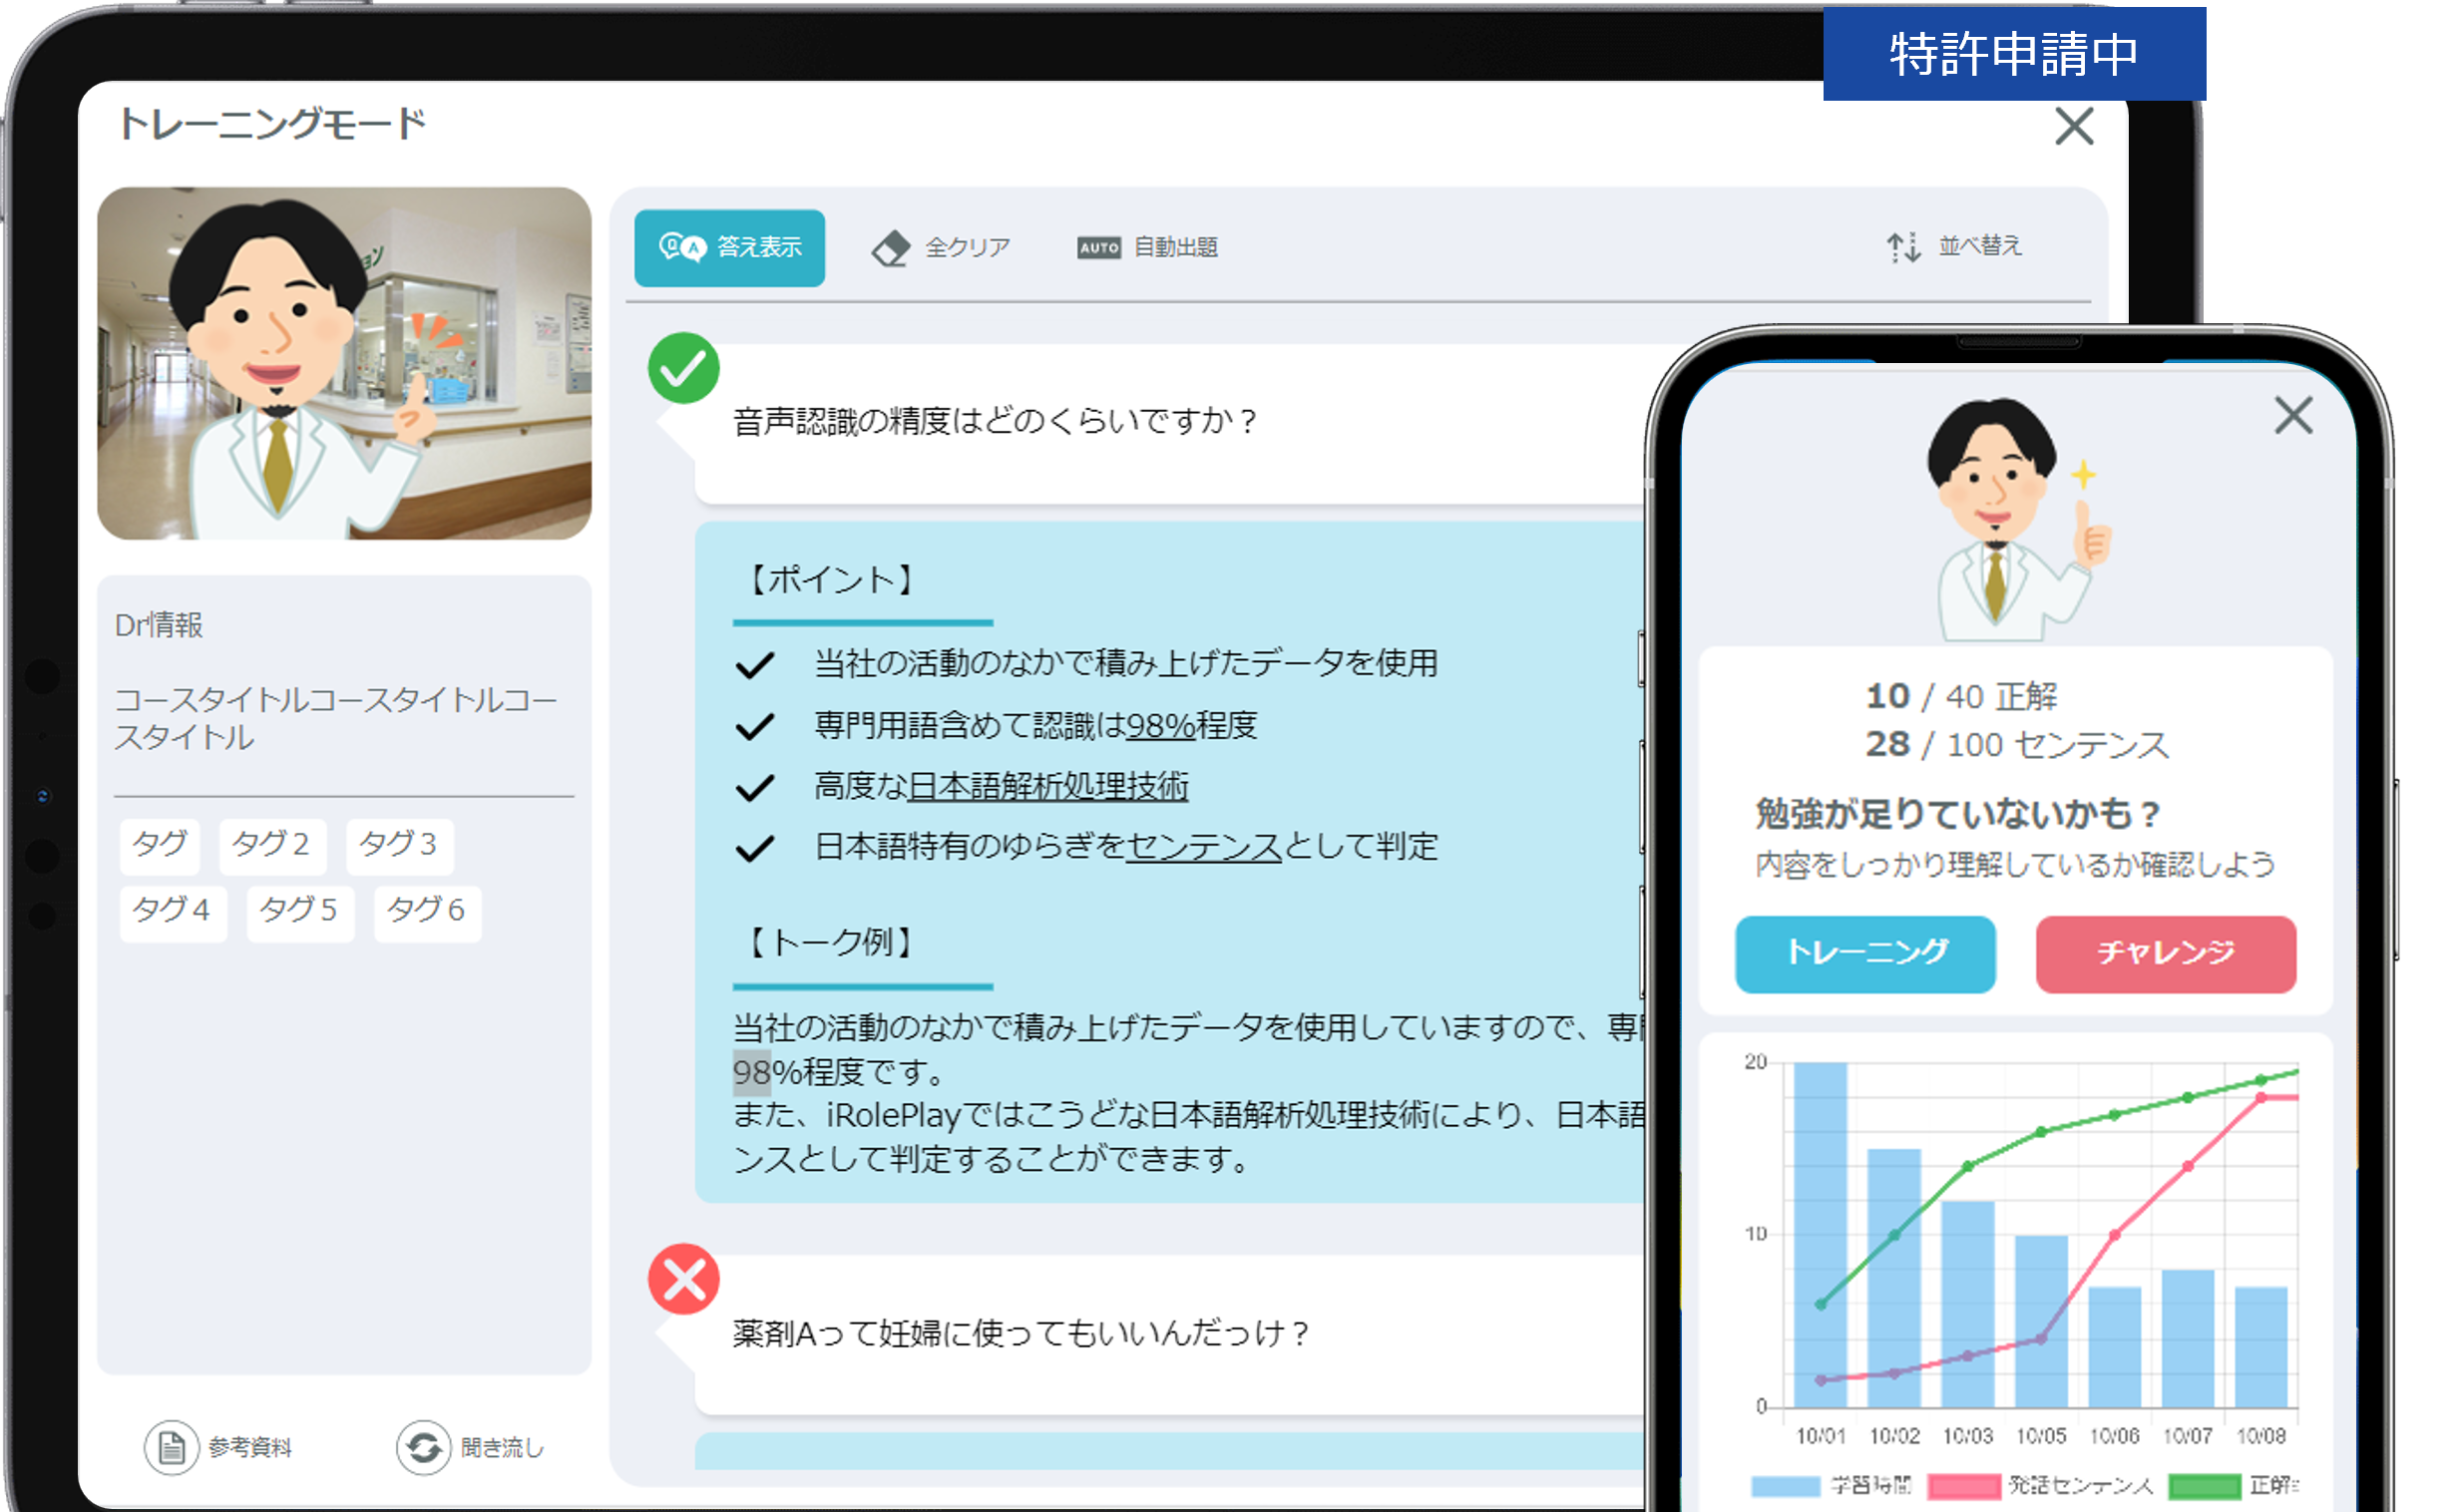Screen dimensions: 2461x1512
Task: Open the underlined センテンス link
Action: click(1203, 846)
